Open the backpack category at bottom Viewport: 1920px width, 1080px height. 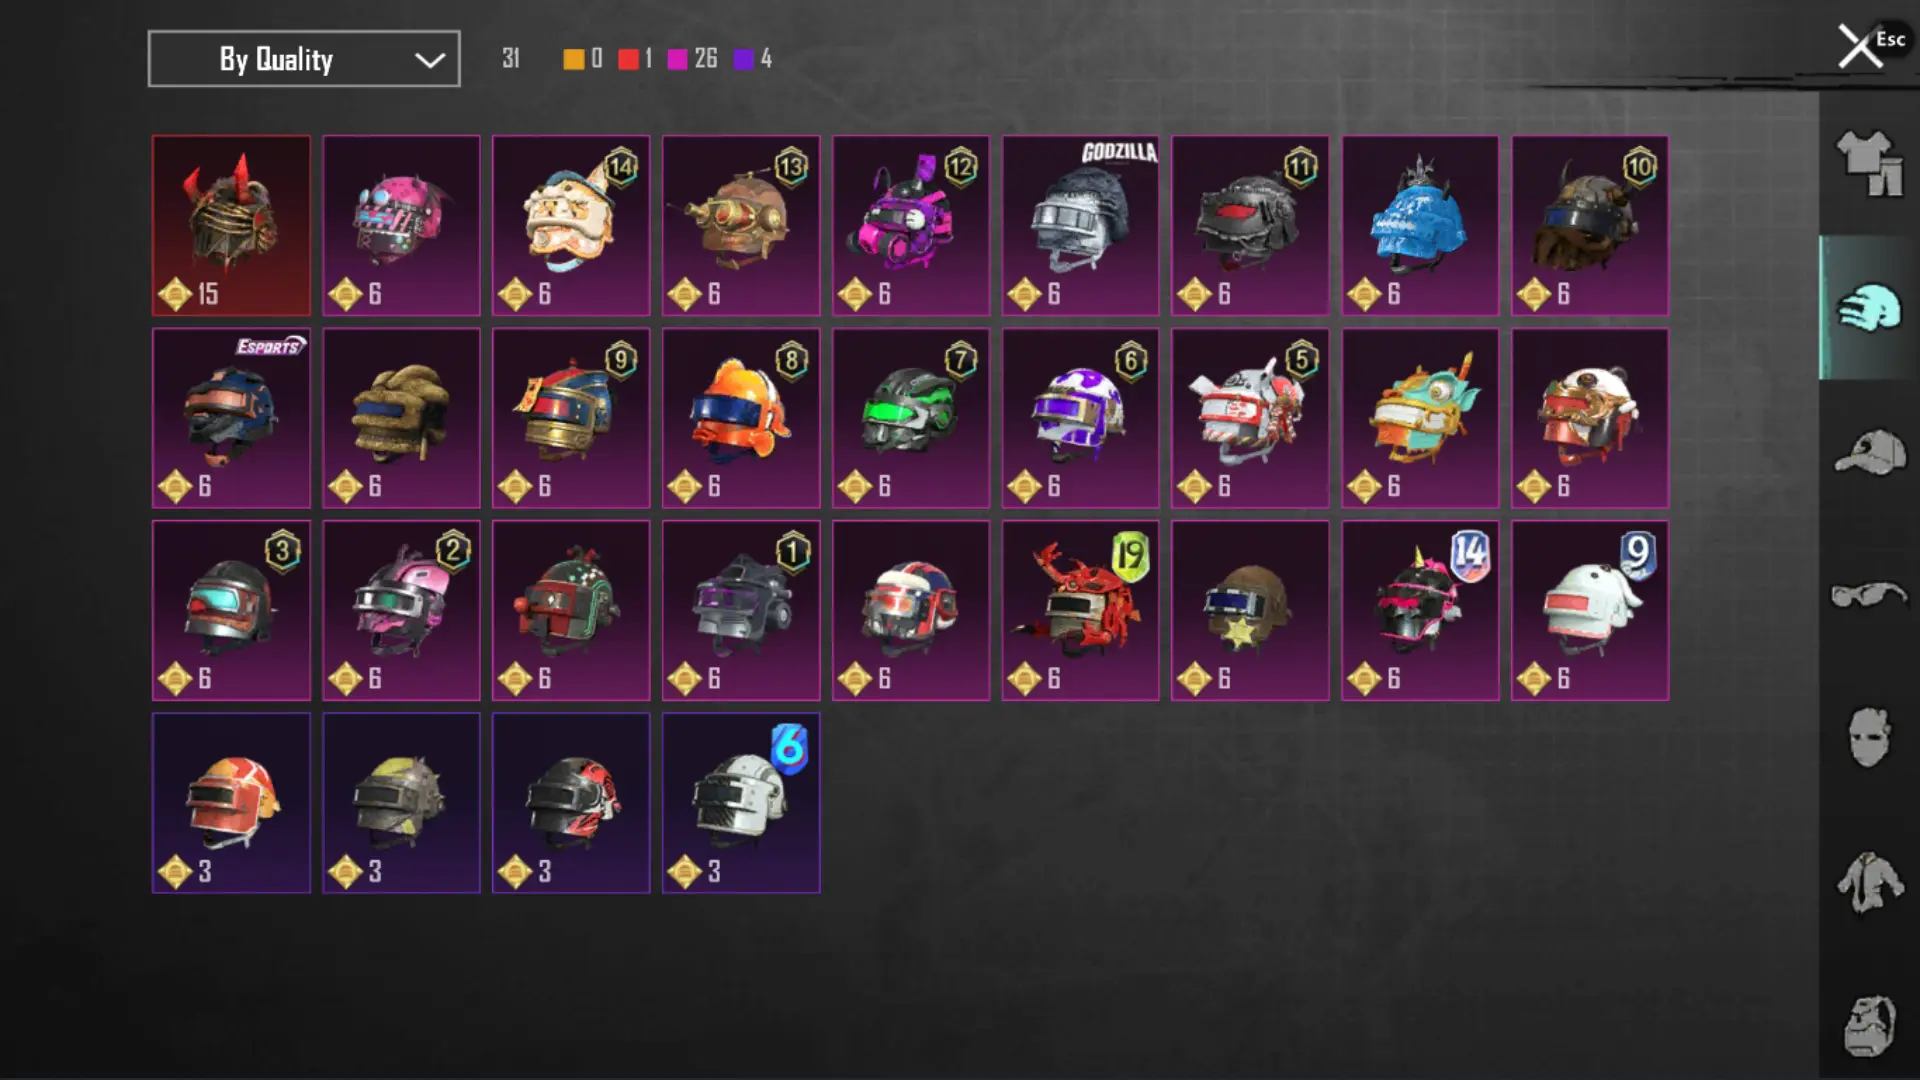click(x=1868, y=1026)
